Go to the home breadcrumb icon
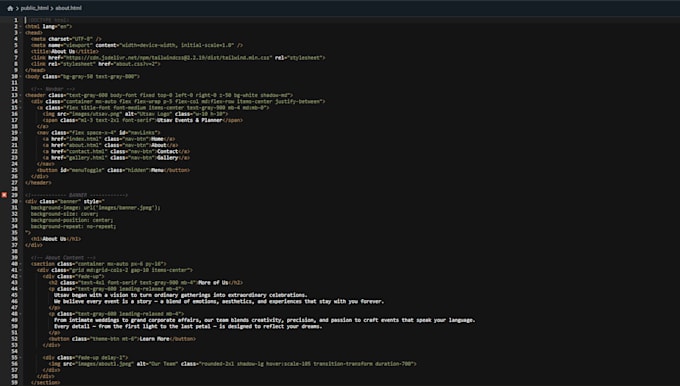680x386 pixels. coord(10,8)
